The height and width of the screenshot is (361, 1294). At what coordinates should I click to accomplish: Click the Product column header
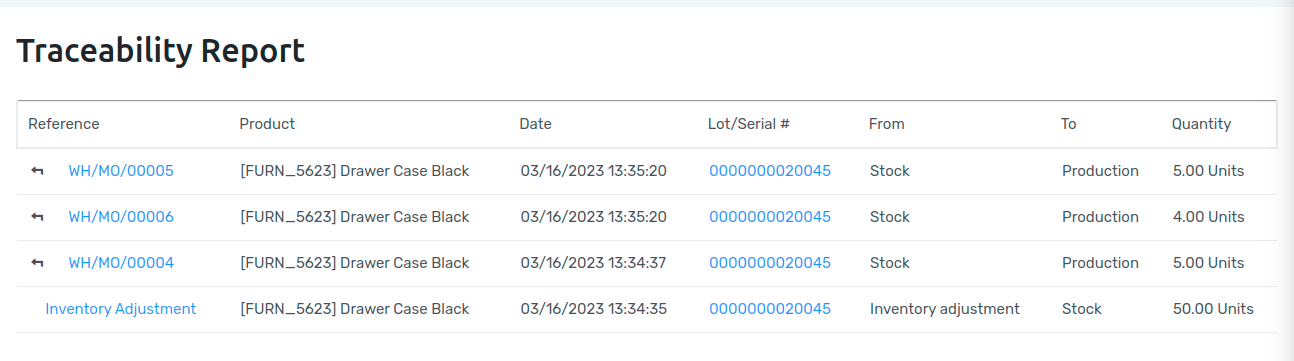[x=267, y=124]
